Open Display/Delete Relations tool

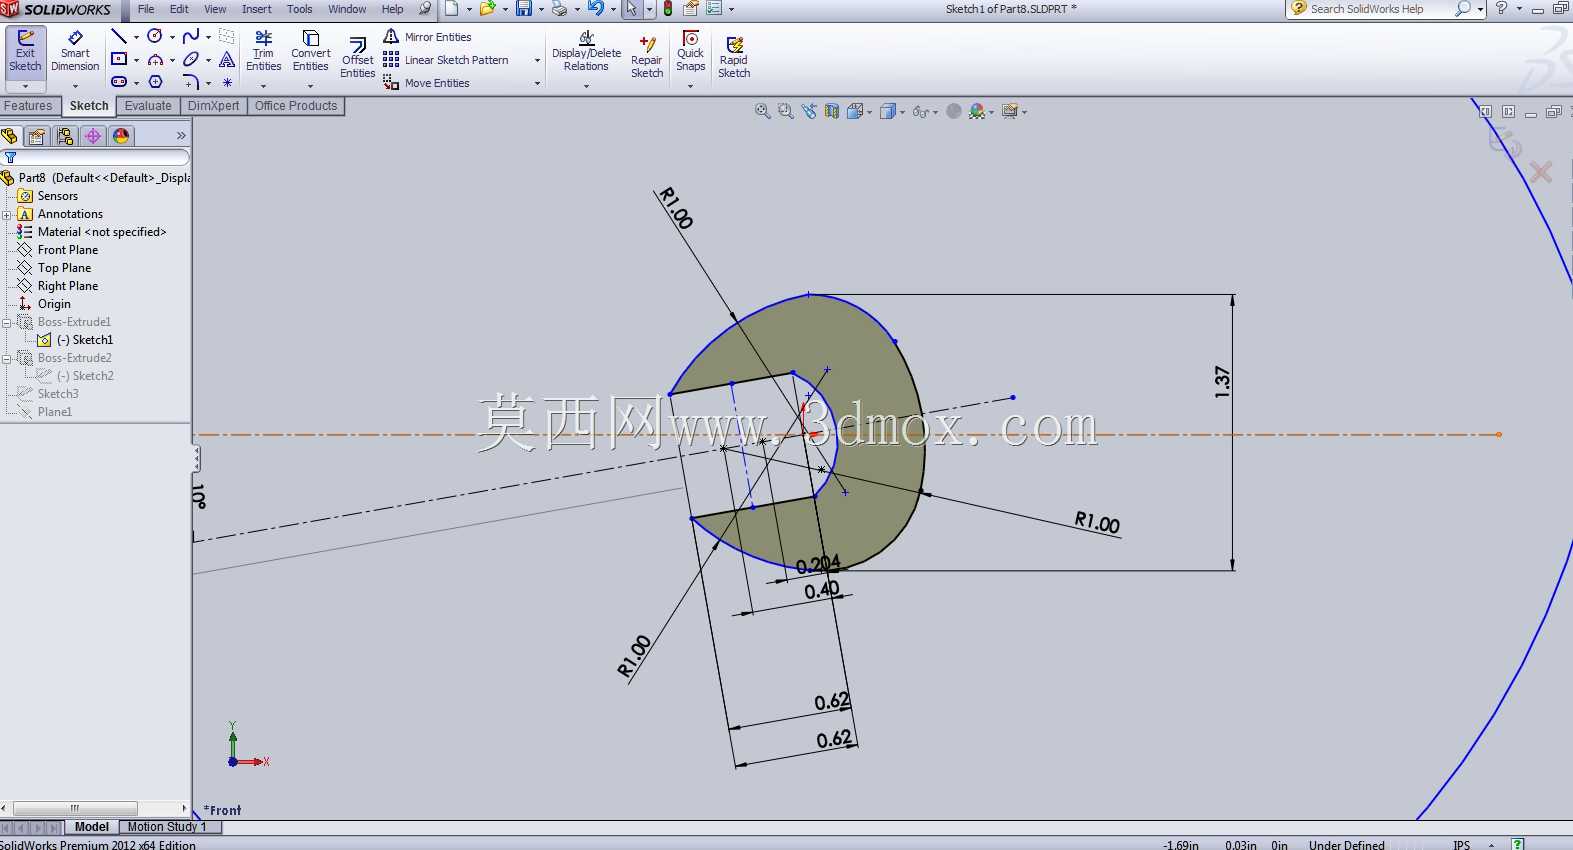(x=586, y=52)
